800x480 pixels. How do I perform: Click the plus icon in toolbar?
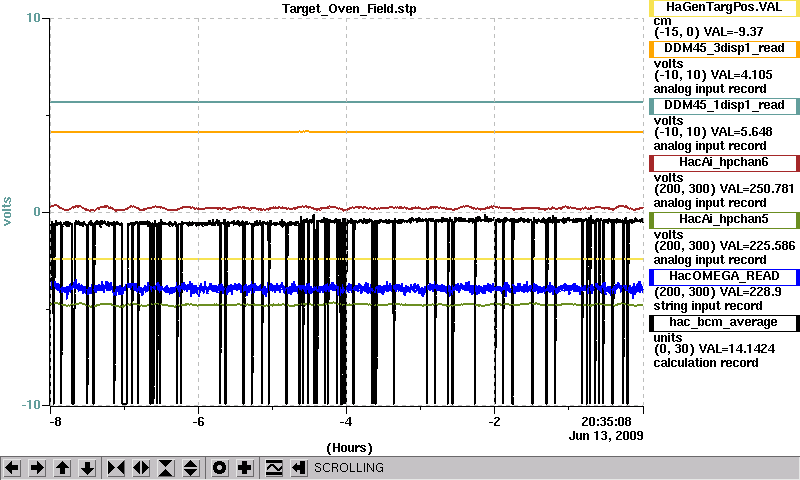point(245,468)
